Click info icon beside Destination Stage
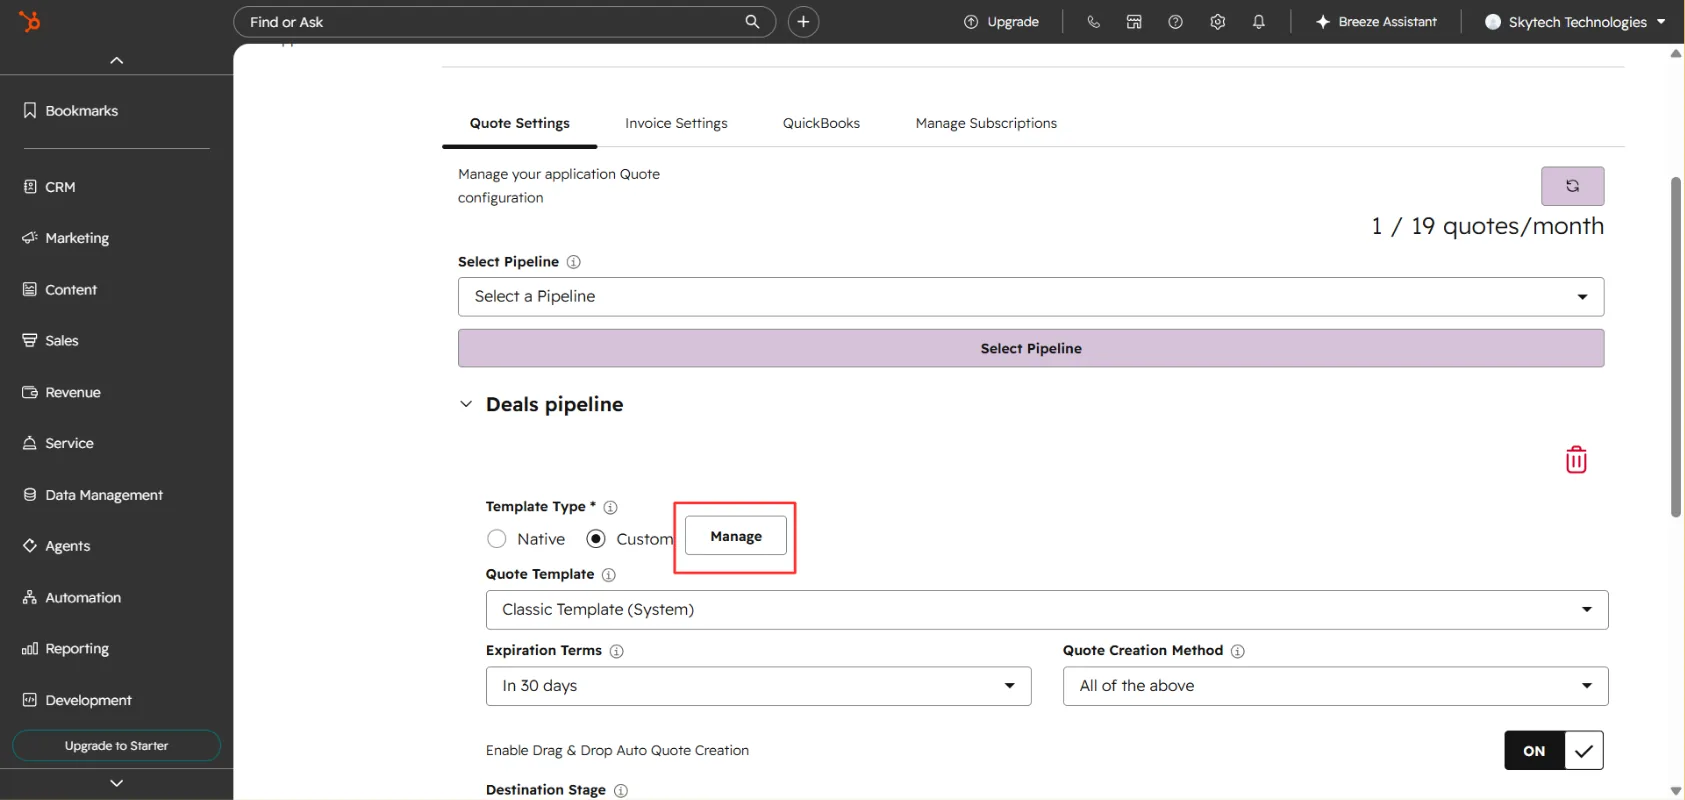The image size is (1685, 800). pyautogui.click(x=621, y=791)
